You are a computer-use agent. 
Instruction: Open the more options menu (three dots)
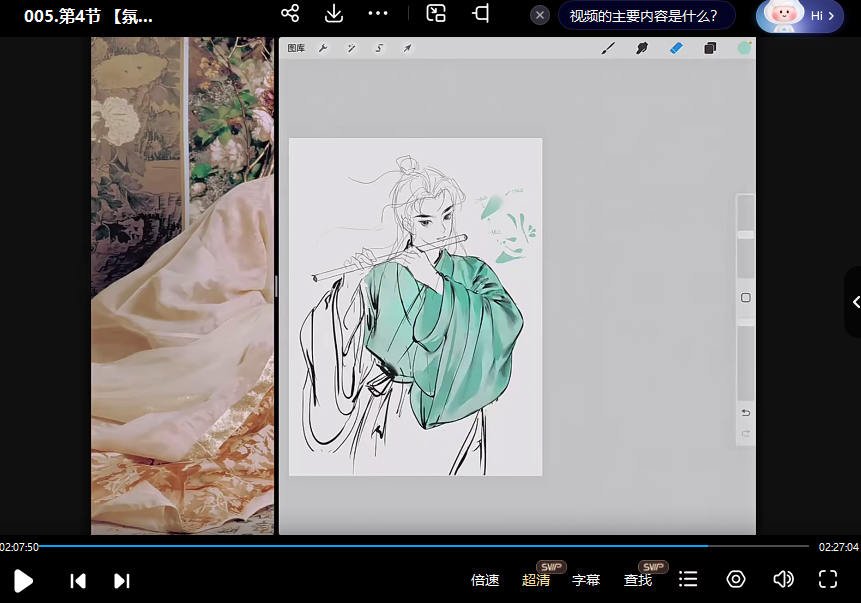coord(378,14)
